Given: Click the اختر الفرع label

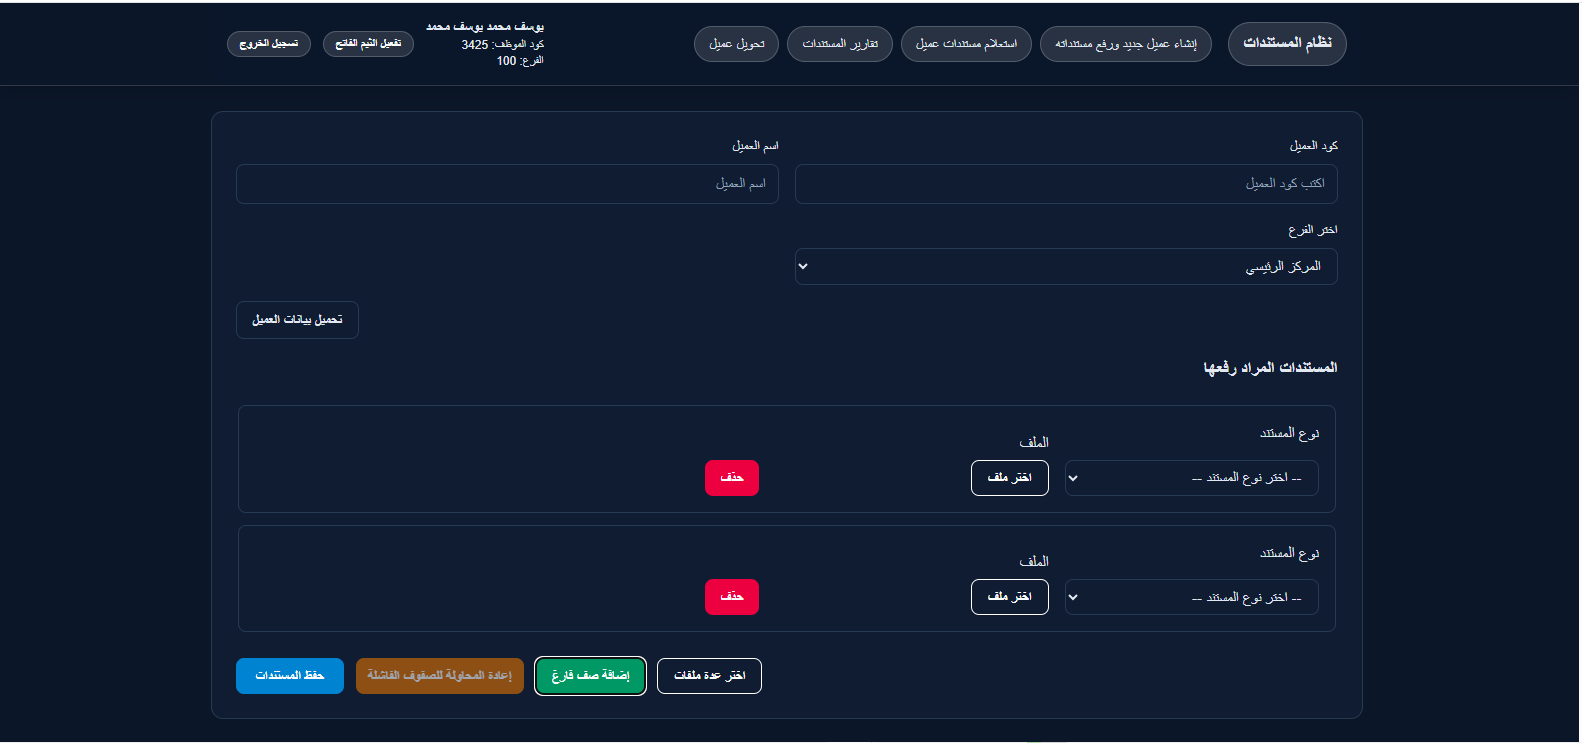Looking at the screenshot, I should point(1313,230).
